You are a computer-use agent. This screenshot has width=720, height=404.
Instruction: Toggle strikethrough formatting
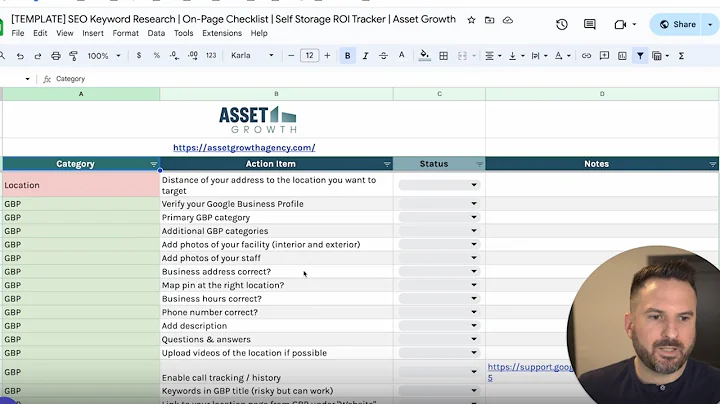(383, 56)
